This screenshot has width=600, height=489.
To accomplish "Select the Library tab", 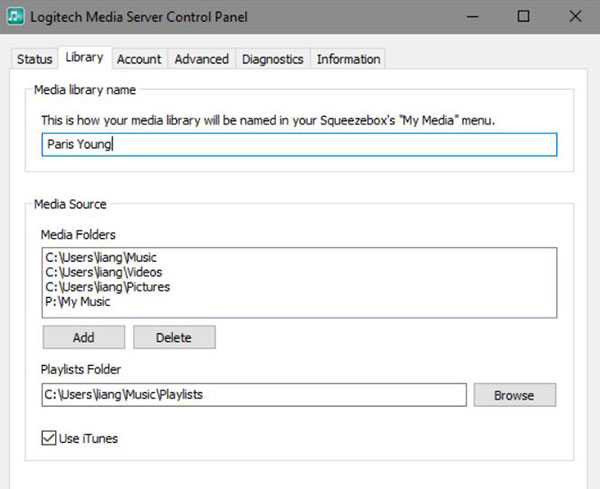I will 85,57.
